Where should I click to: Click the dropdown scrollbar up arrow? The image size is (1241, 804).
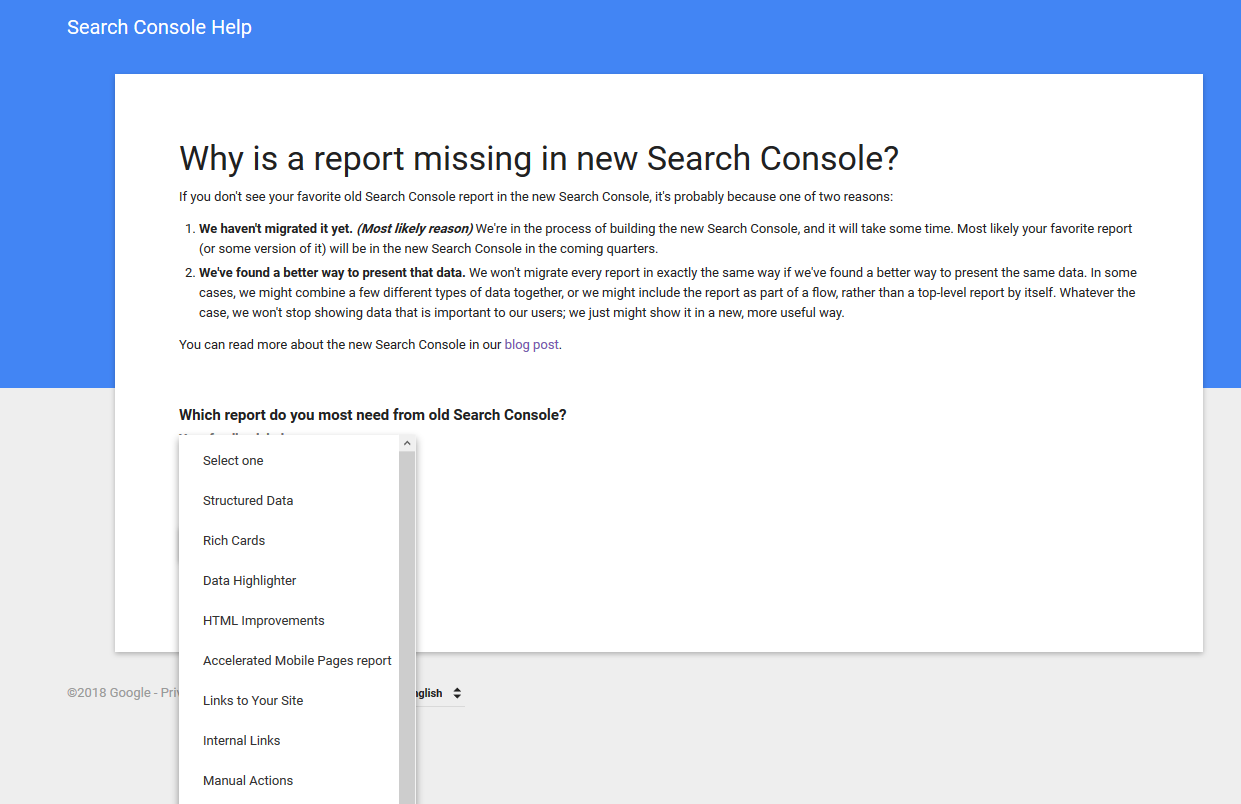(x=407, y=442)
